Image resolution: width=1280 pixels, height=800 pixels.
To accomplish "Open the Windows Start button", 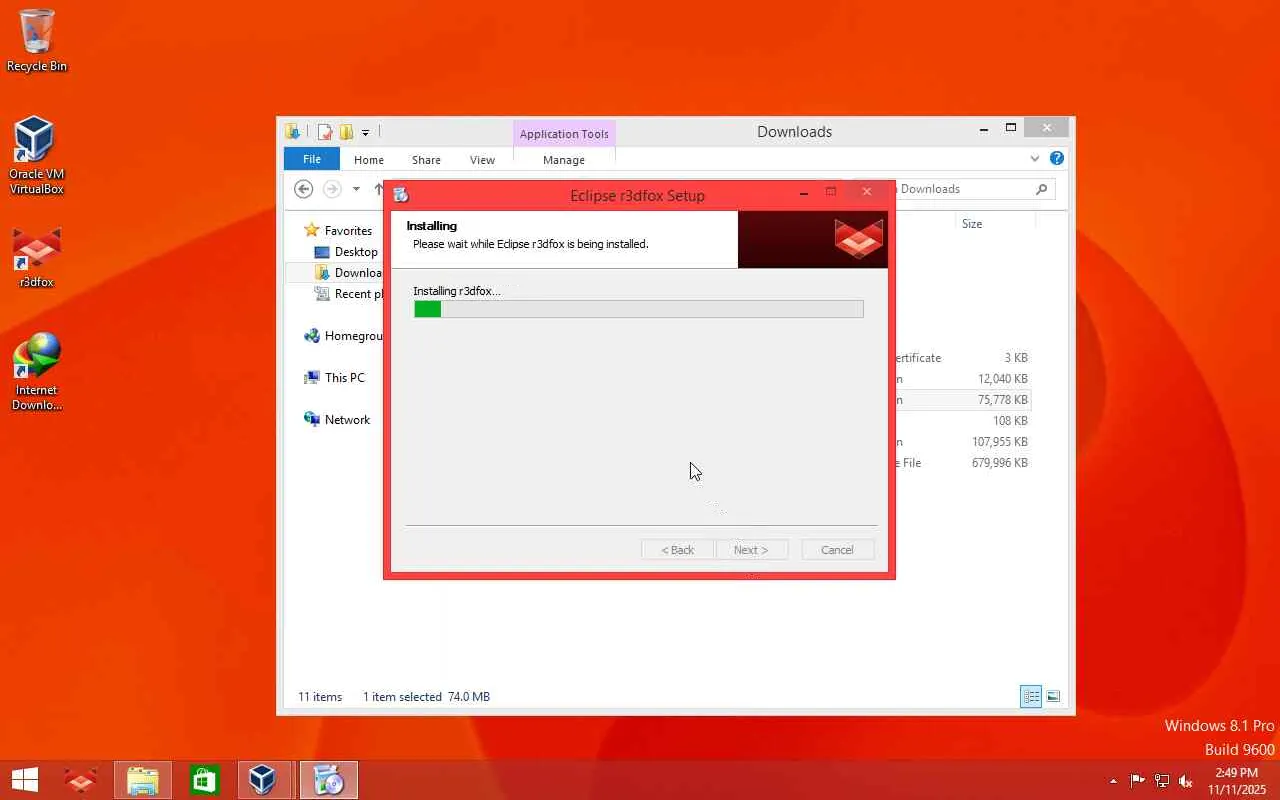I will (25, 780).
